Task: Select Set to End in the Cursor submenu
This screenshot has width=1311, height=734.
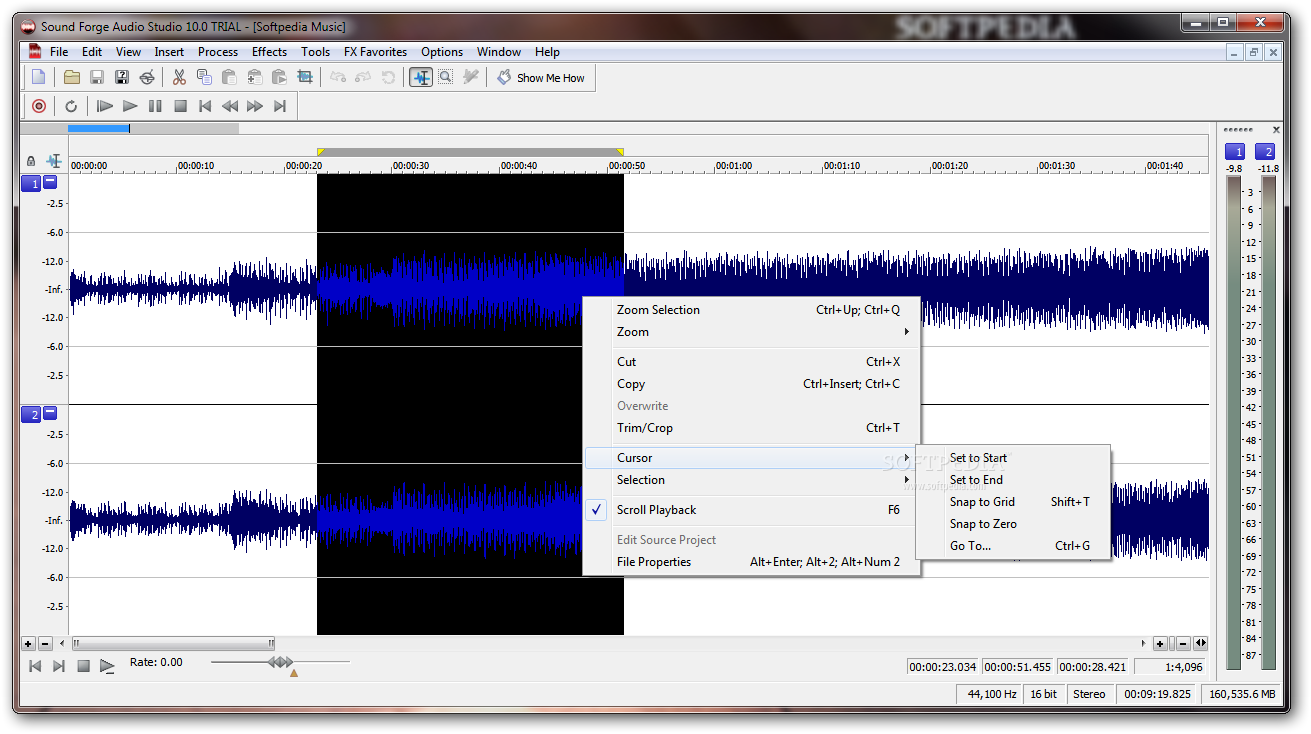Action: point(1013,480)
